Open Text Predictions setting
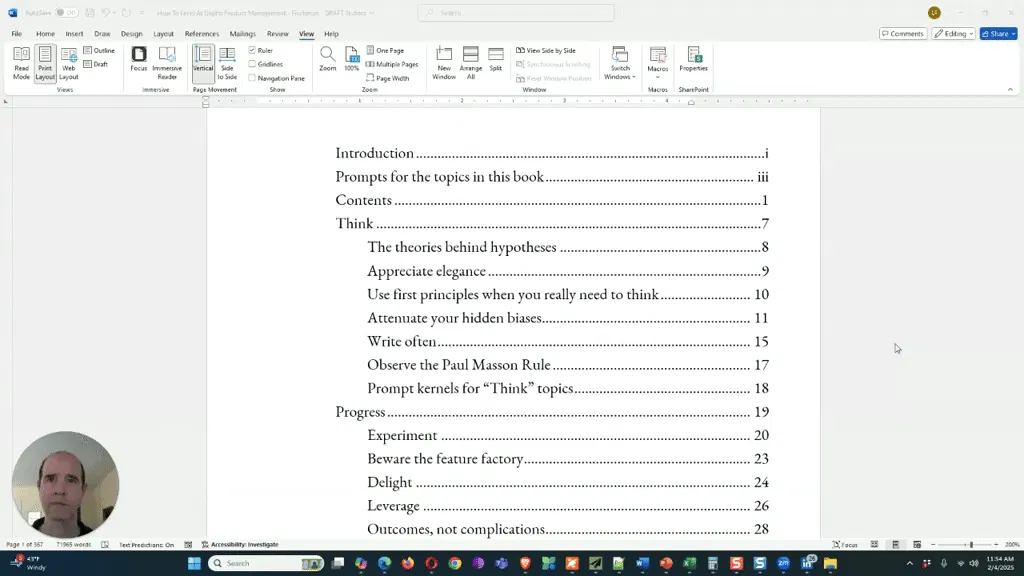Screen dimensions: 1024x576 [x=146, y=544]
